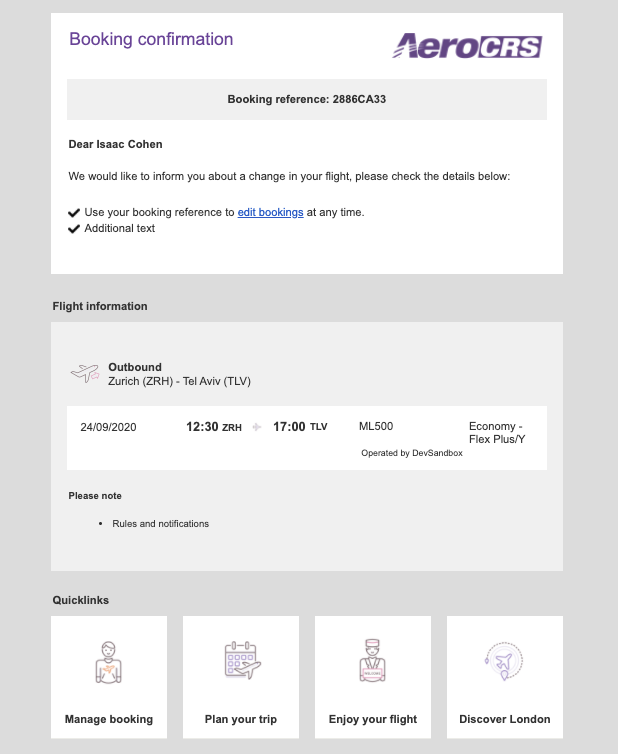Open the edit bookings link
The image size is (618, 754).
coord(270,212)
